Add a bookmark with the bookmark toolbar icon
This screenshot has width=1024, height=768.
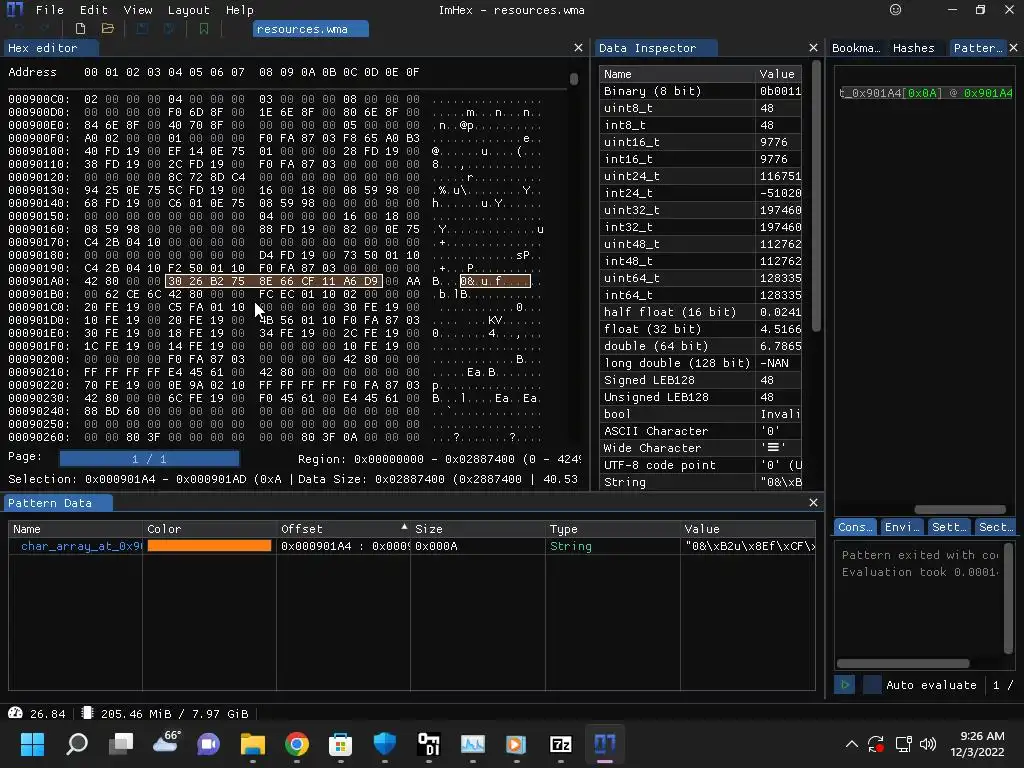(x=204, y=29)
